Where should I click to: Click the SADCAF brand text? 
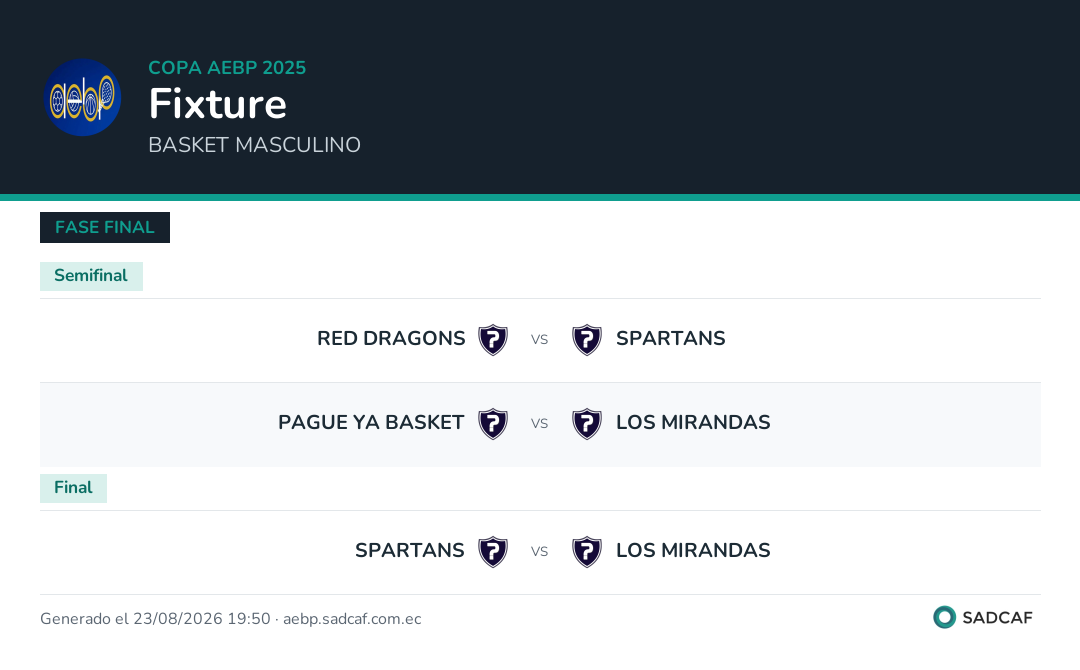pyautogui.click(x=997, y=618)
